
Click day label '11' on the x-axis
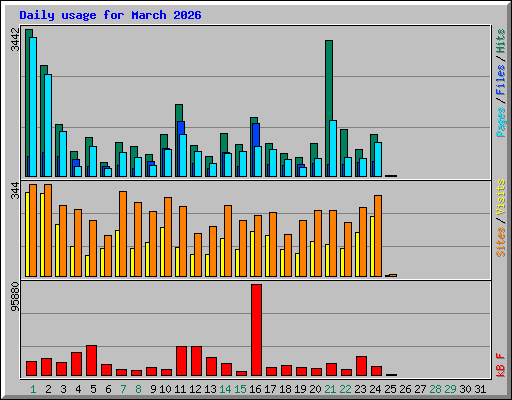pos(180,389)
